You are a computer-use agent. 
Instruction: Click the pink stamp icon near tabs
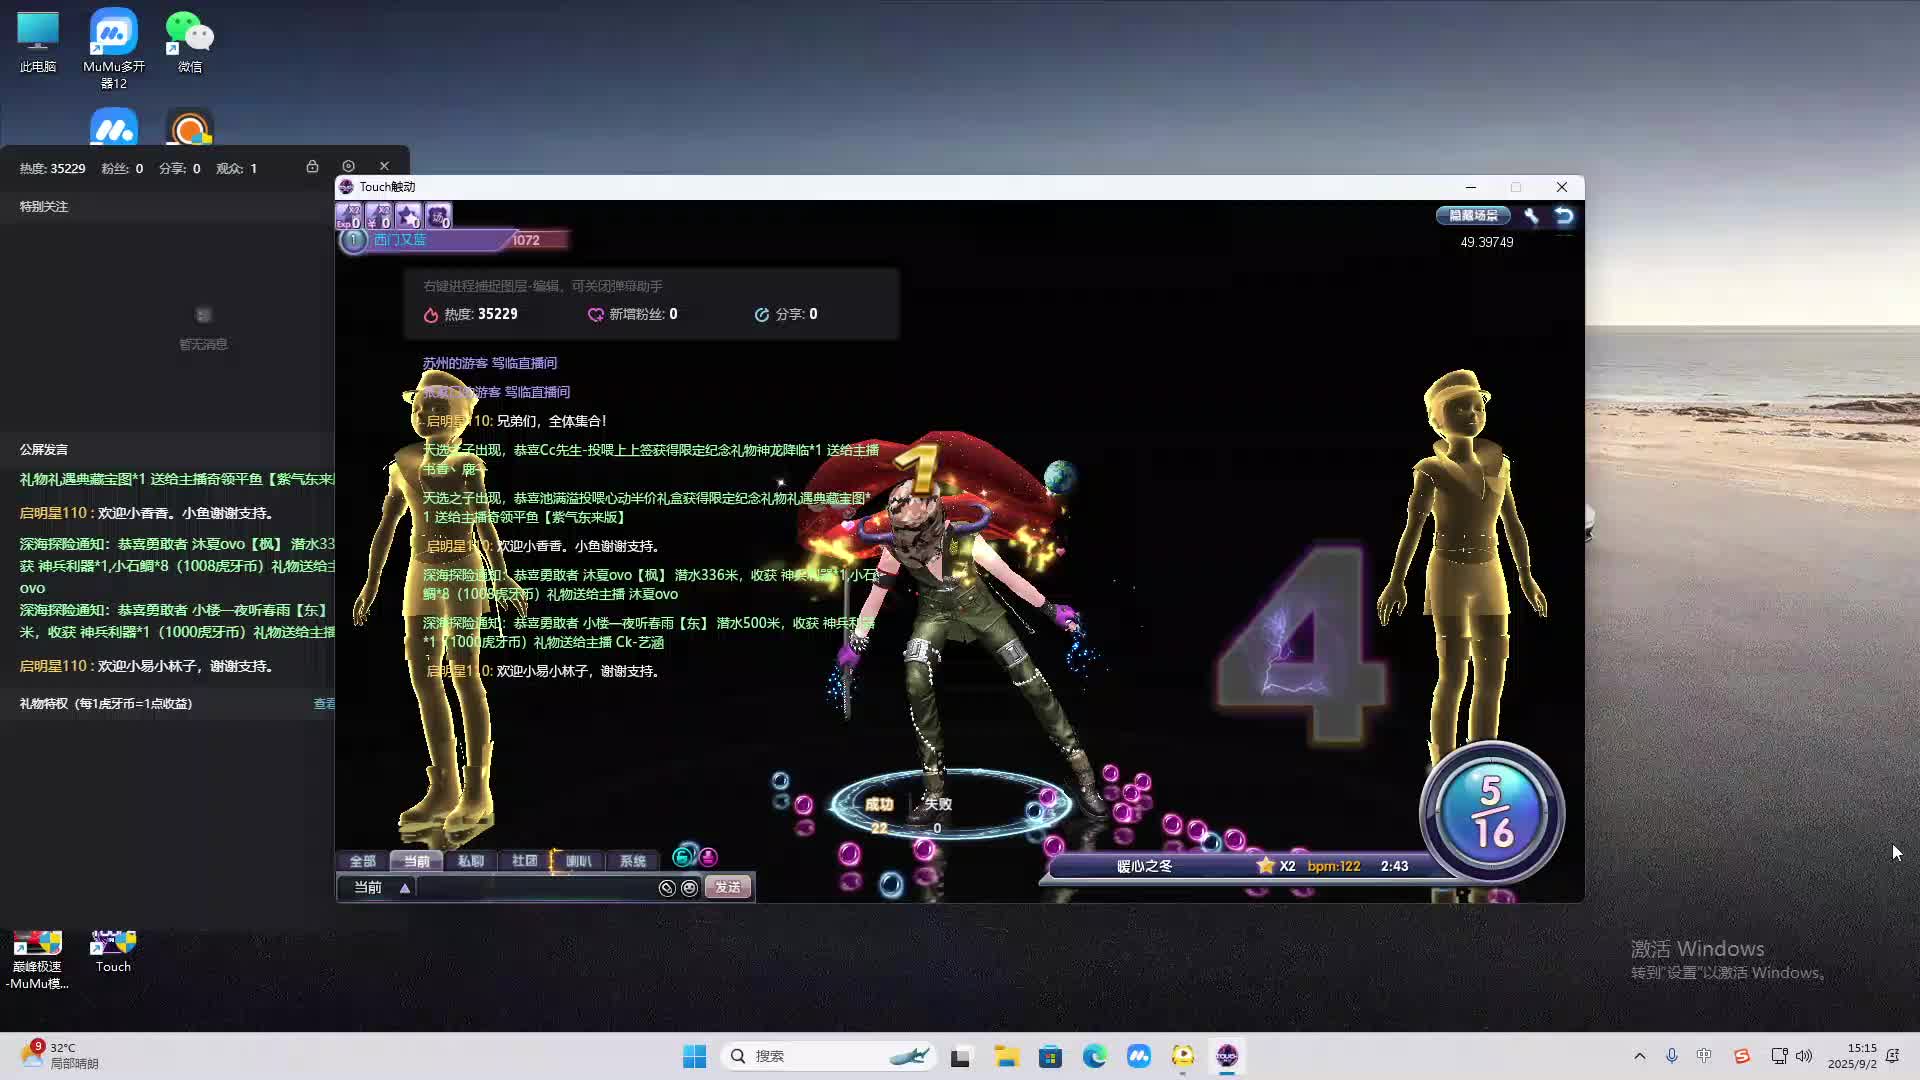708,857
